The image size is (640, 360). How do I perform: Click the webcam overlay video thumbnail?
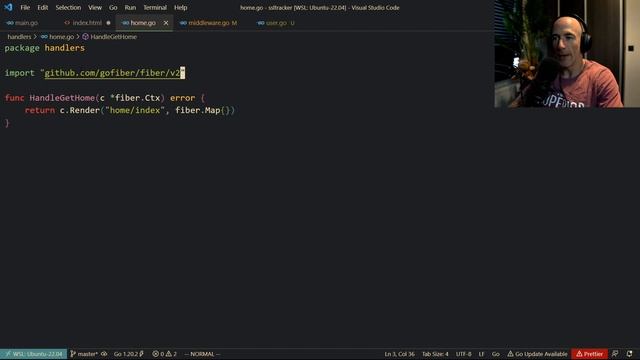pyautogui.click(x=567, y=53)
